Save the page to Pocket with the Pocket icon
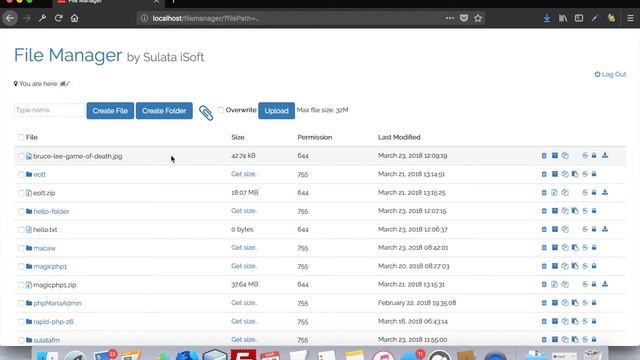This screenshot has height=360, width=640. (464, 18)
